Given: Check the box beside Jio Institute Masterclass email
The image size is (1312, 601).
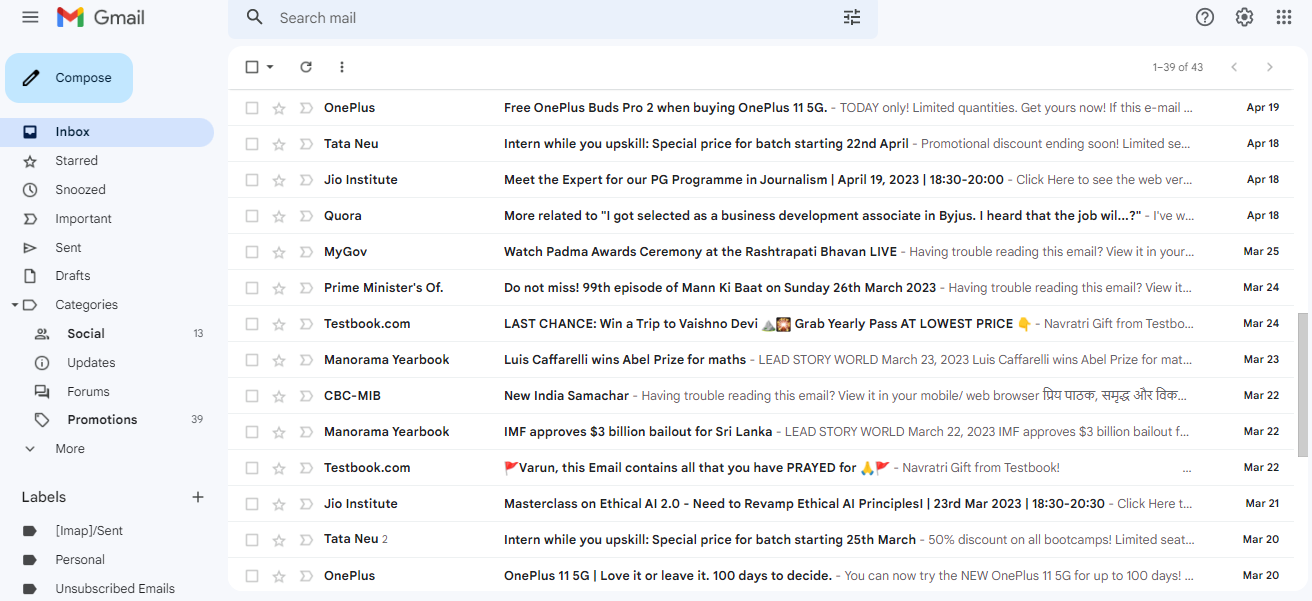Looking at the screenshot, I should coord(252,504).
